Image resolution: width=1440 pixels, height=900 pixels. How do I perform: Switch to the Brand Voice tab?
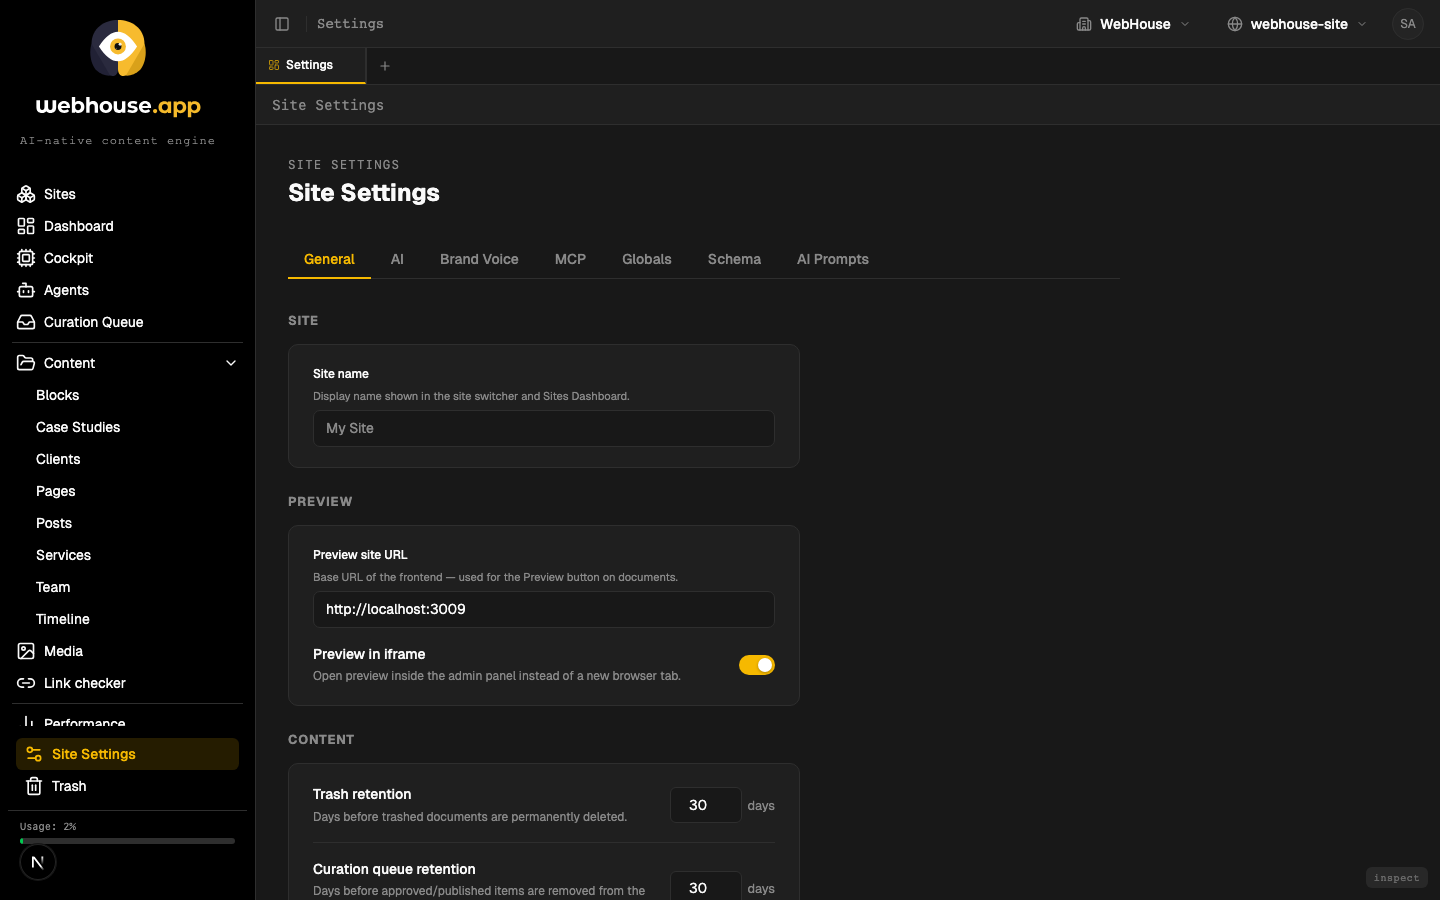pos(479,259)
